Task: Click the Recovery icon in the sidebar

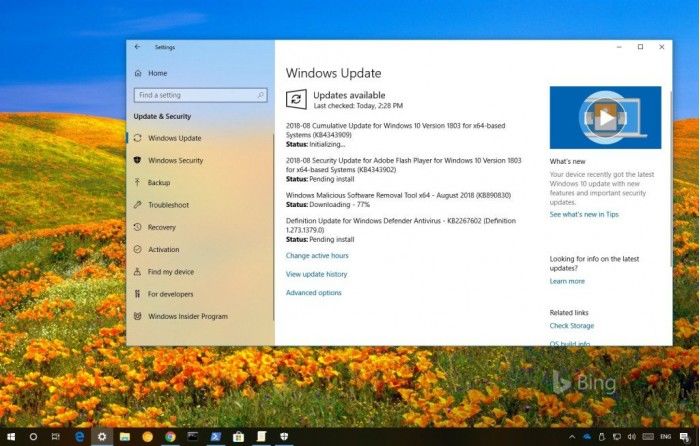Action: pyautogui.click(x=137, y=227)
